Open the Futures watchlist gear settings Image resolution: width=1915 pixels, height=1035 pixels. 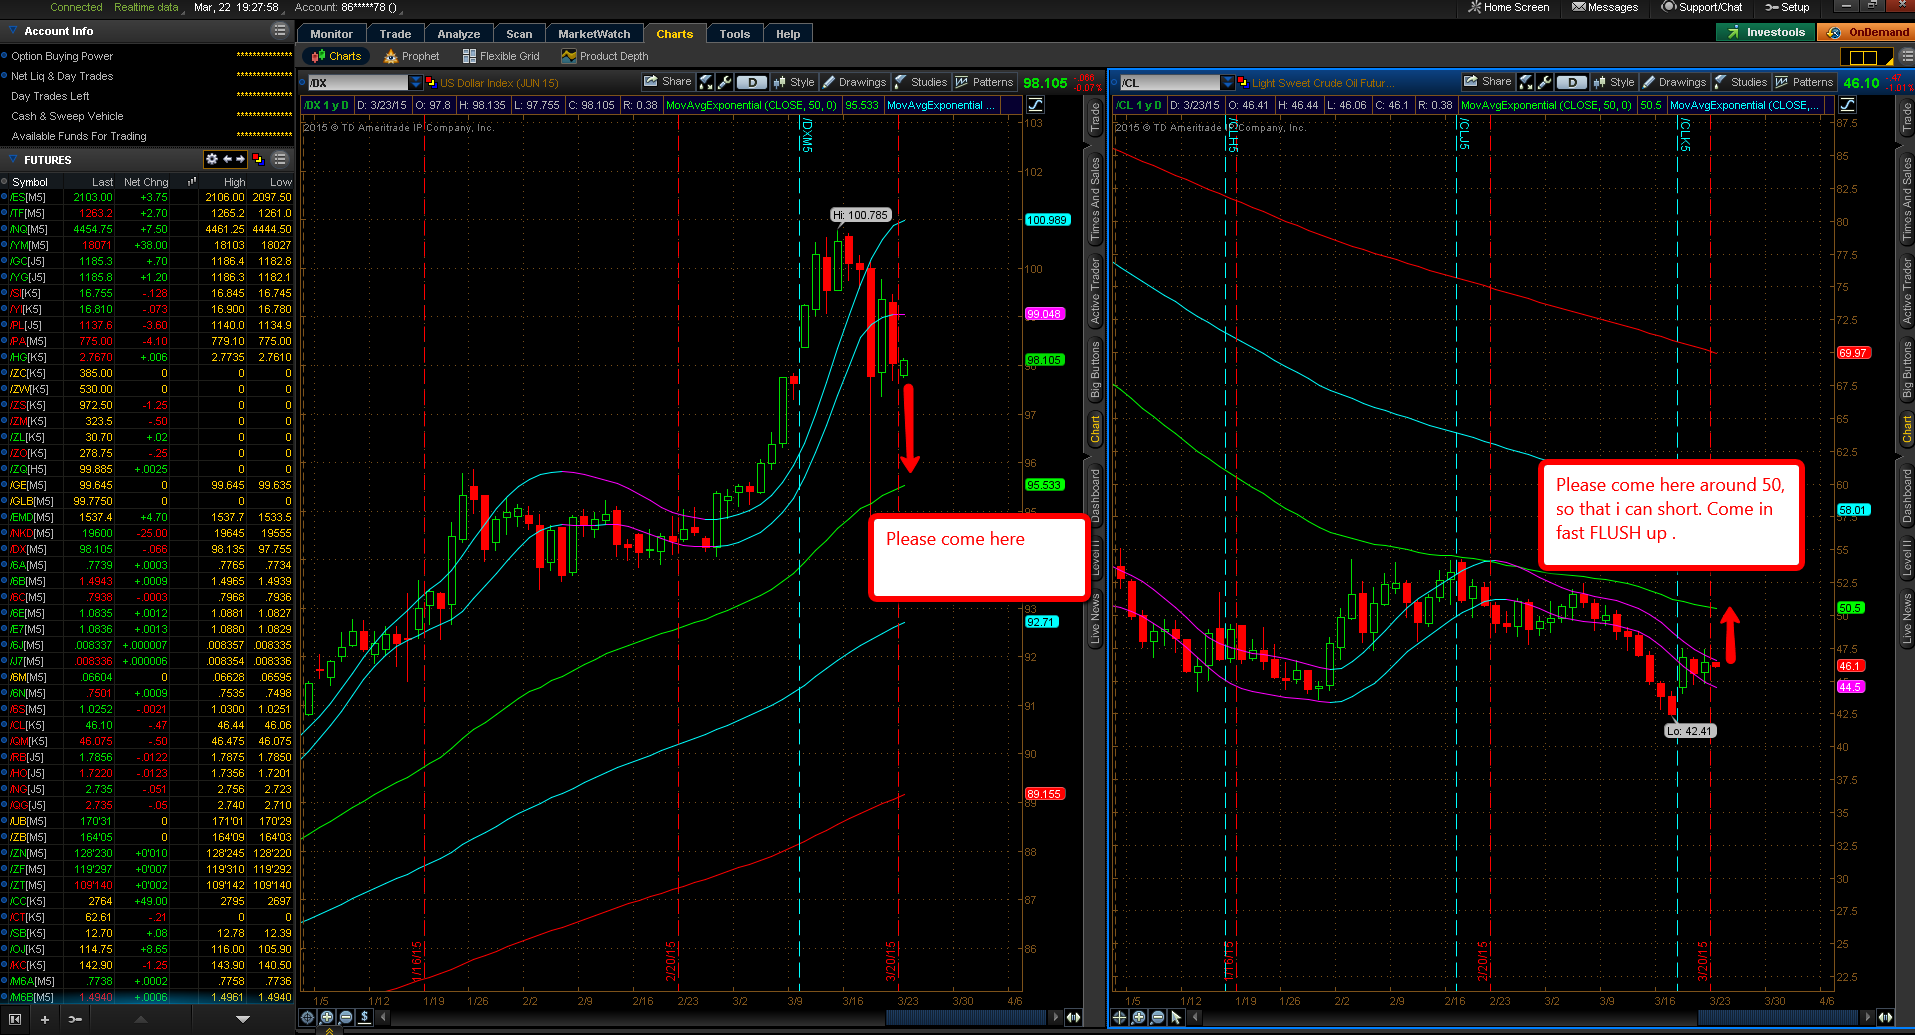point(211,159)
